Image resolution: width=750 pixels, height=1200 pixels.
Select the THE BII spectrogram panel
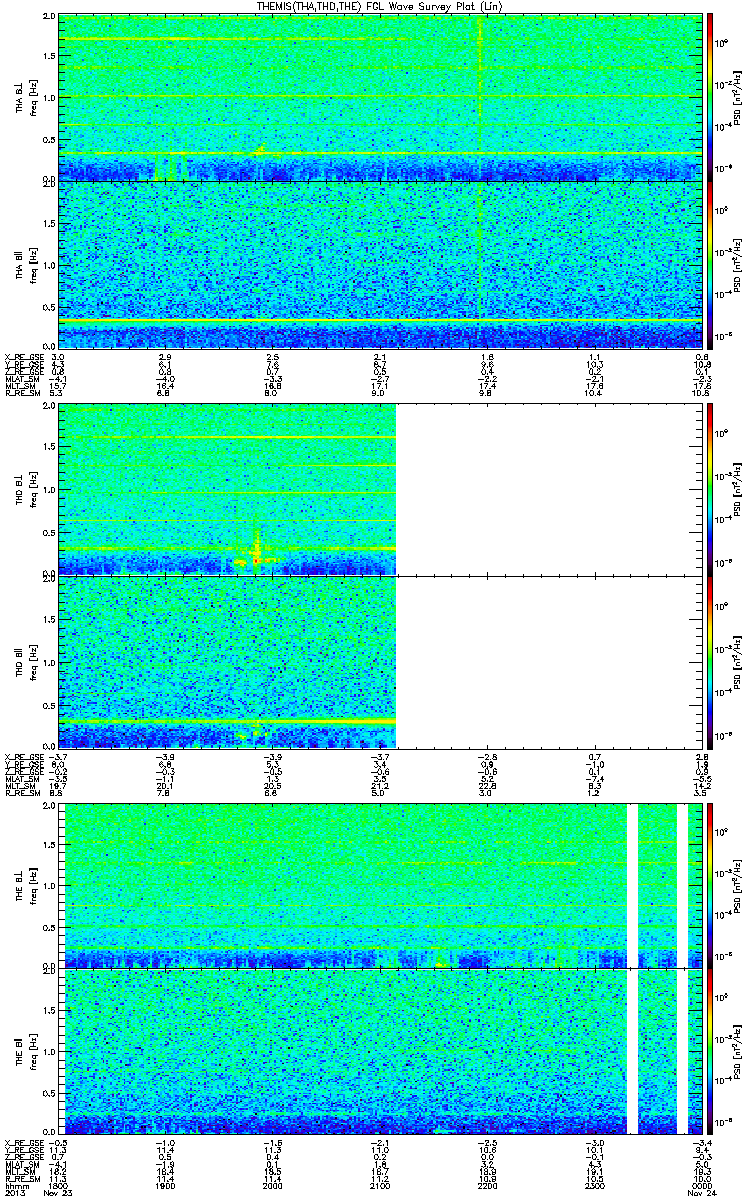point(380,1051)
